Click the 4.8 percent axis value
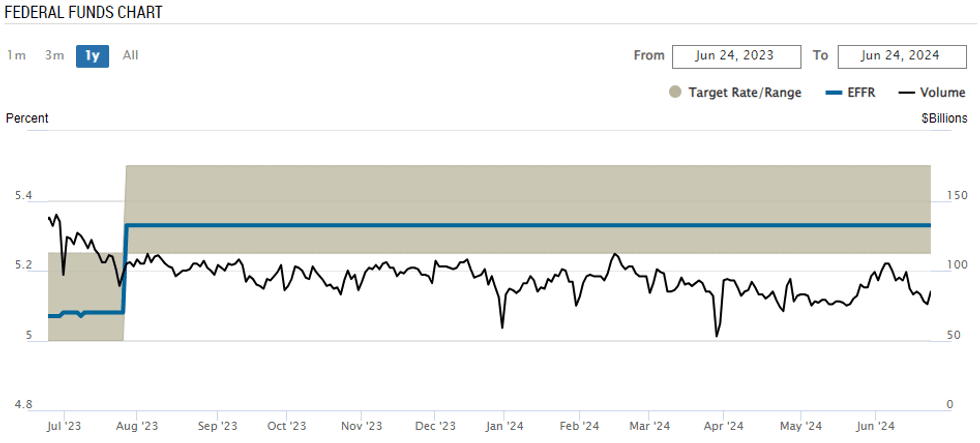 tap(22, 405)
